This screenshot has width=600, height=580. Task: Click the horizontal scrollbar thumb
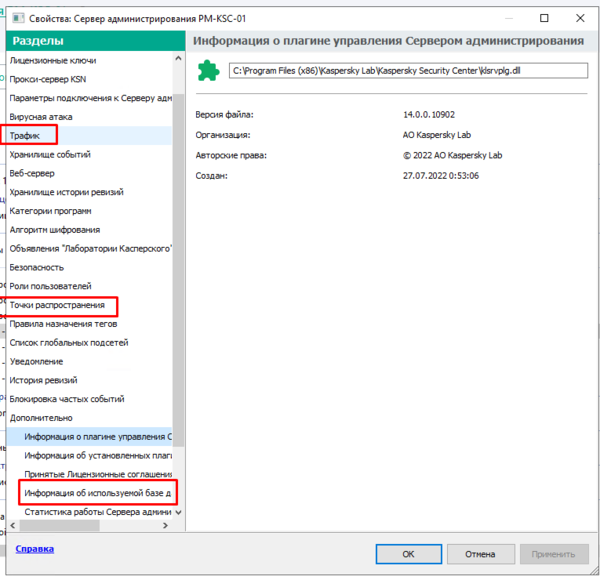coord(60,526)
